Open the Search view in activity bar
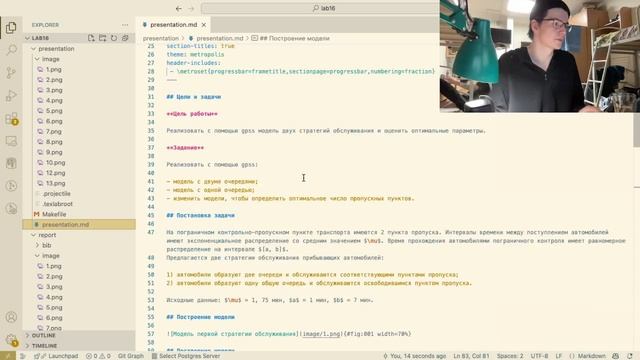640x360 pixels. (11, 50)
